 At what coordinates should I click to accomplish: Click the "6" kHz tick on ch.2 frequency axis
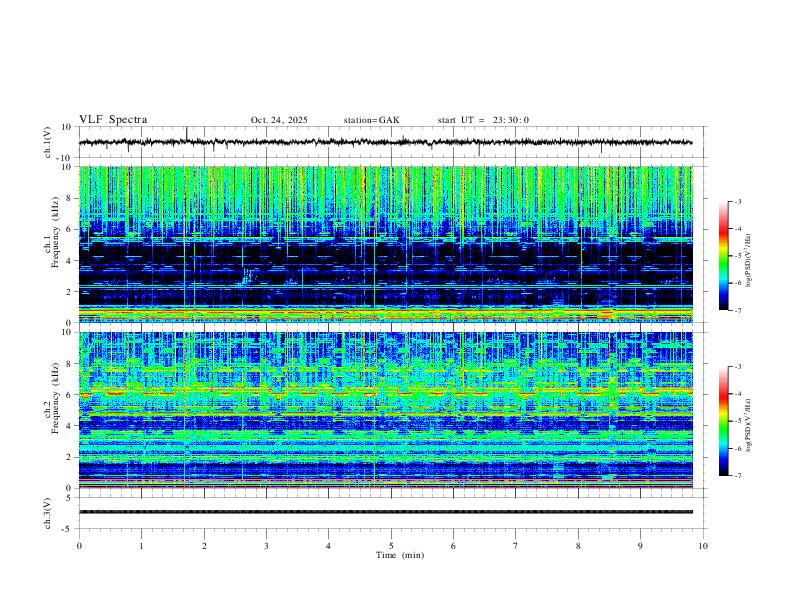(x=70, y=395)
